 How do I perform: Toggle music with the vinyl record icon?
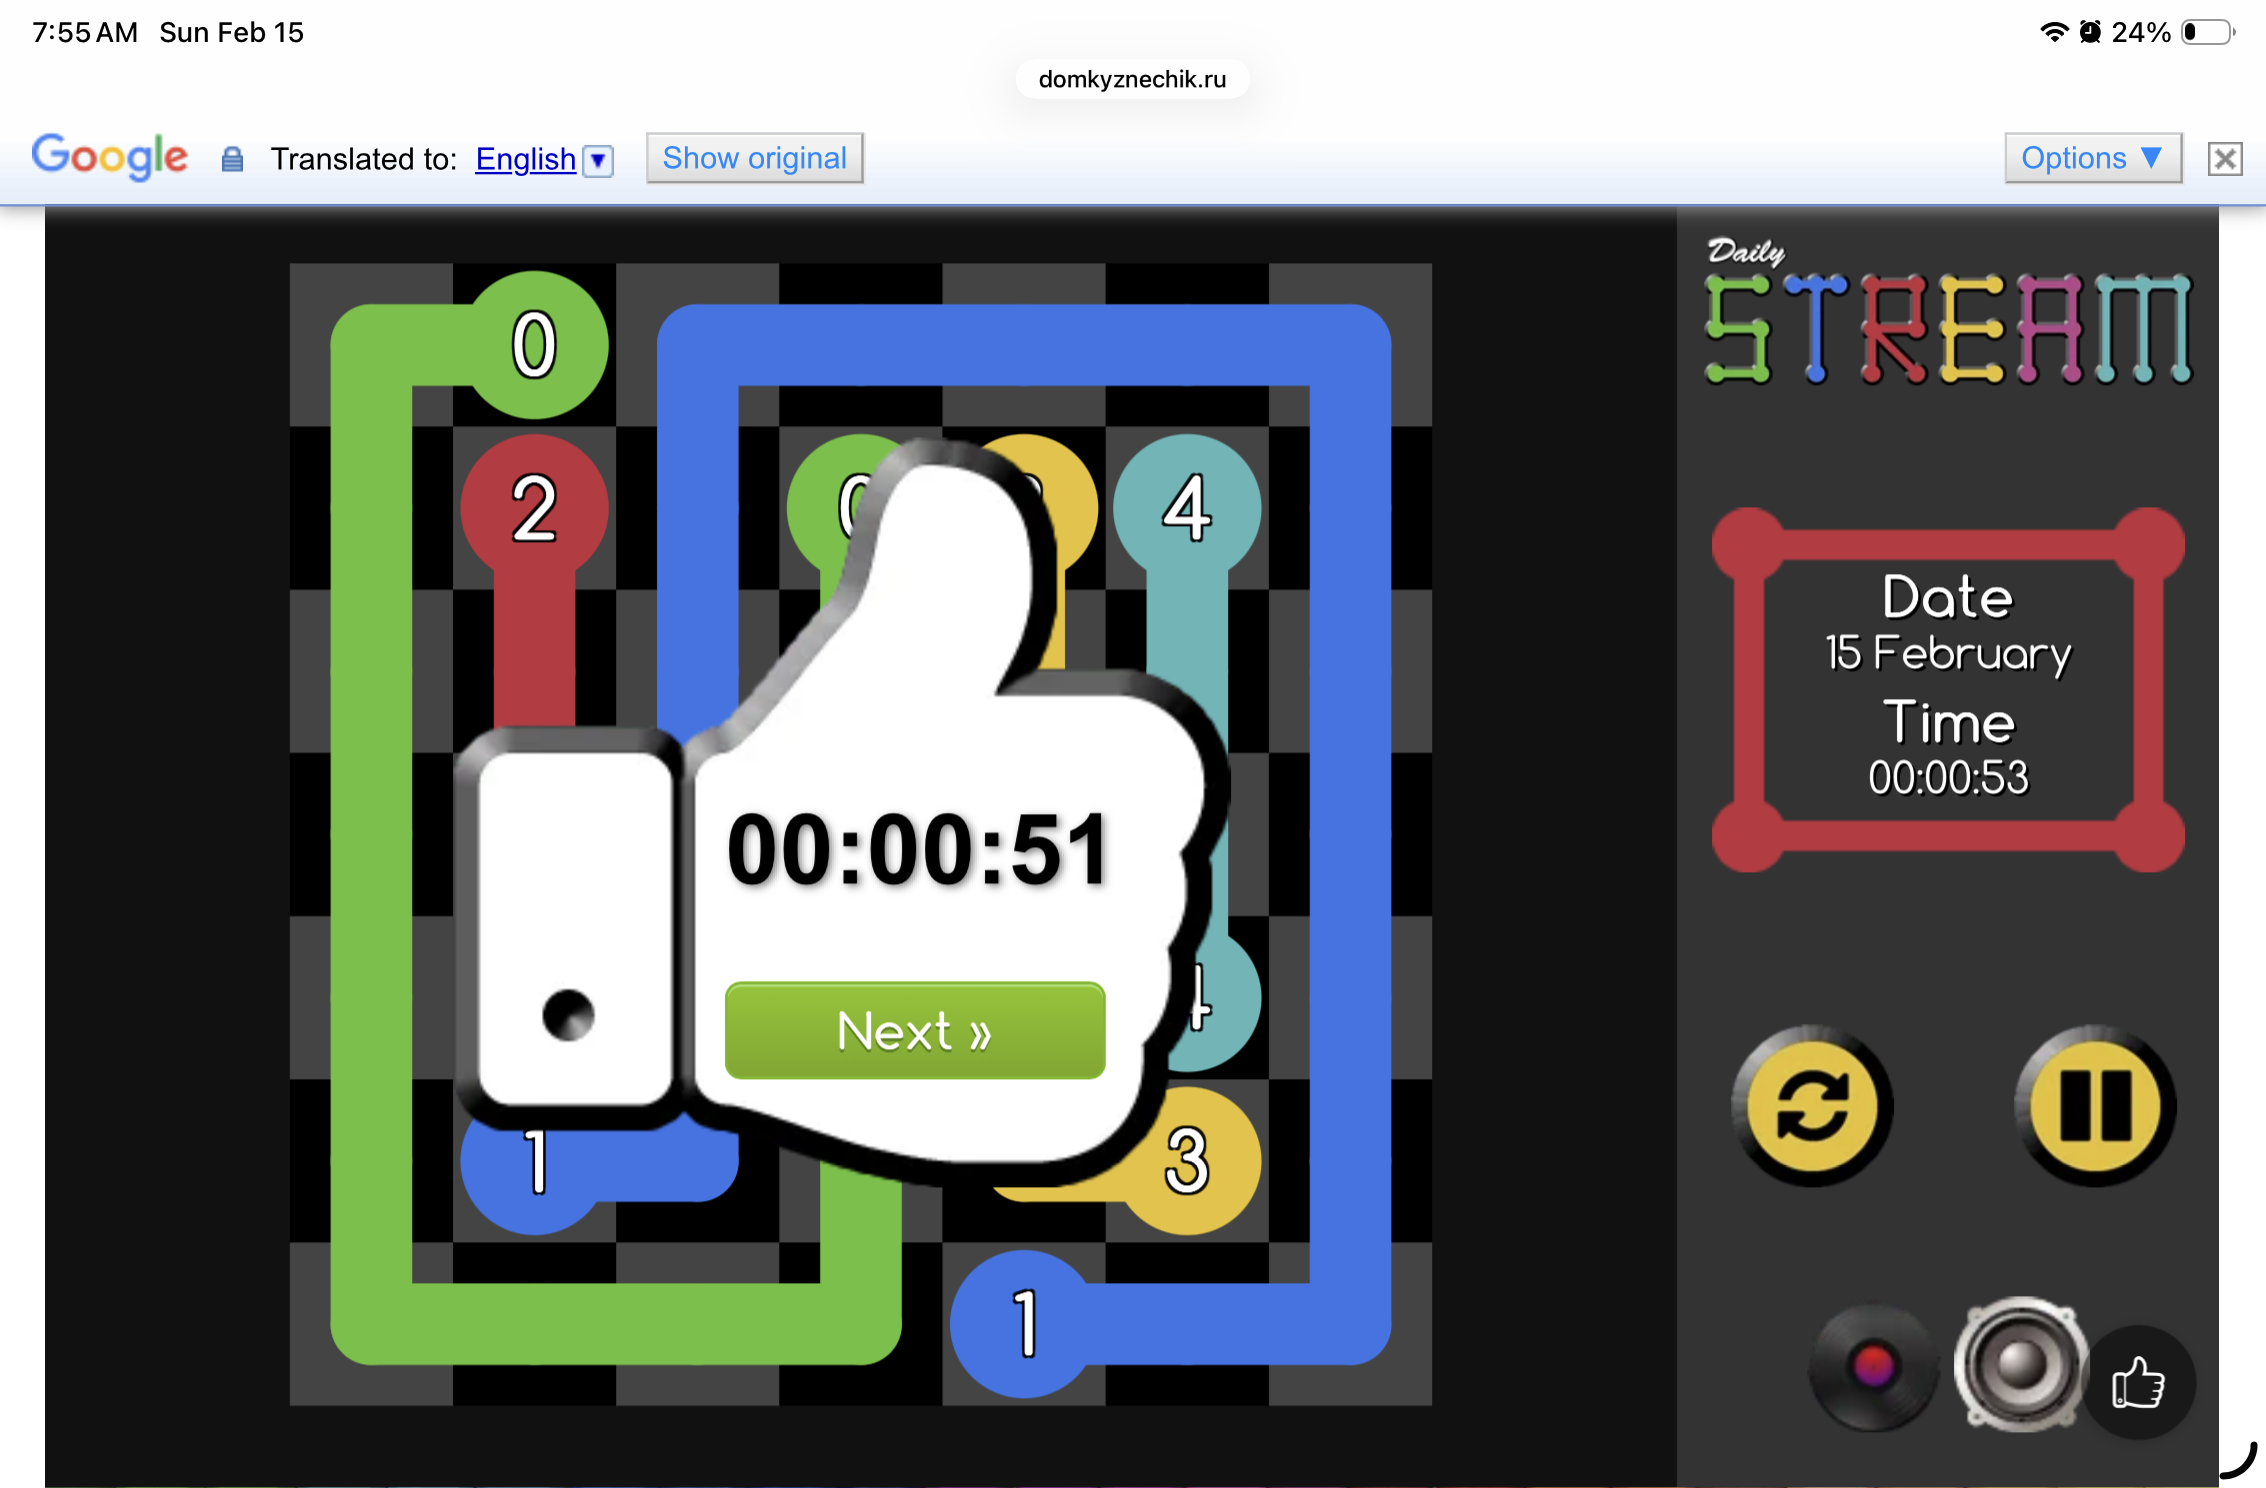point(1873,1366)
